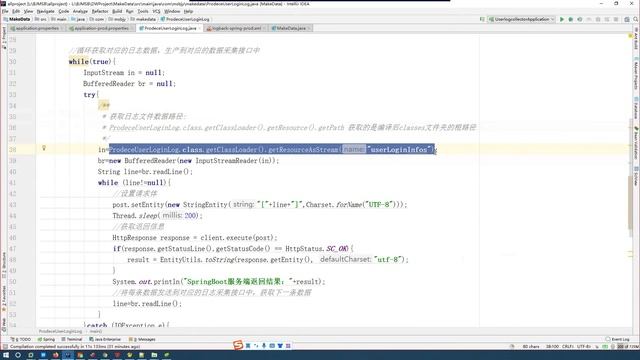Close the ProdeceUserLoginLog.java tab

(x=200, y=28)
